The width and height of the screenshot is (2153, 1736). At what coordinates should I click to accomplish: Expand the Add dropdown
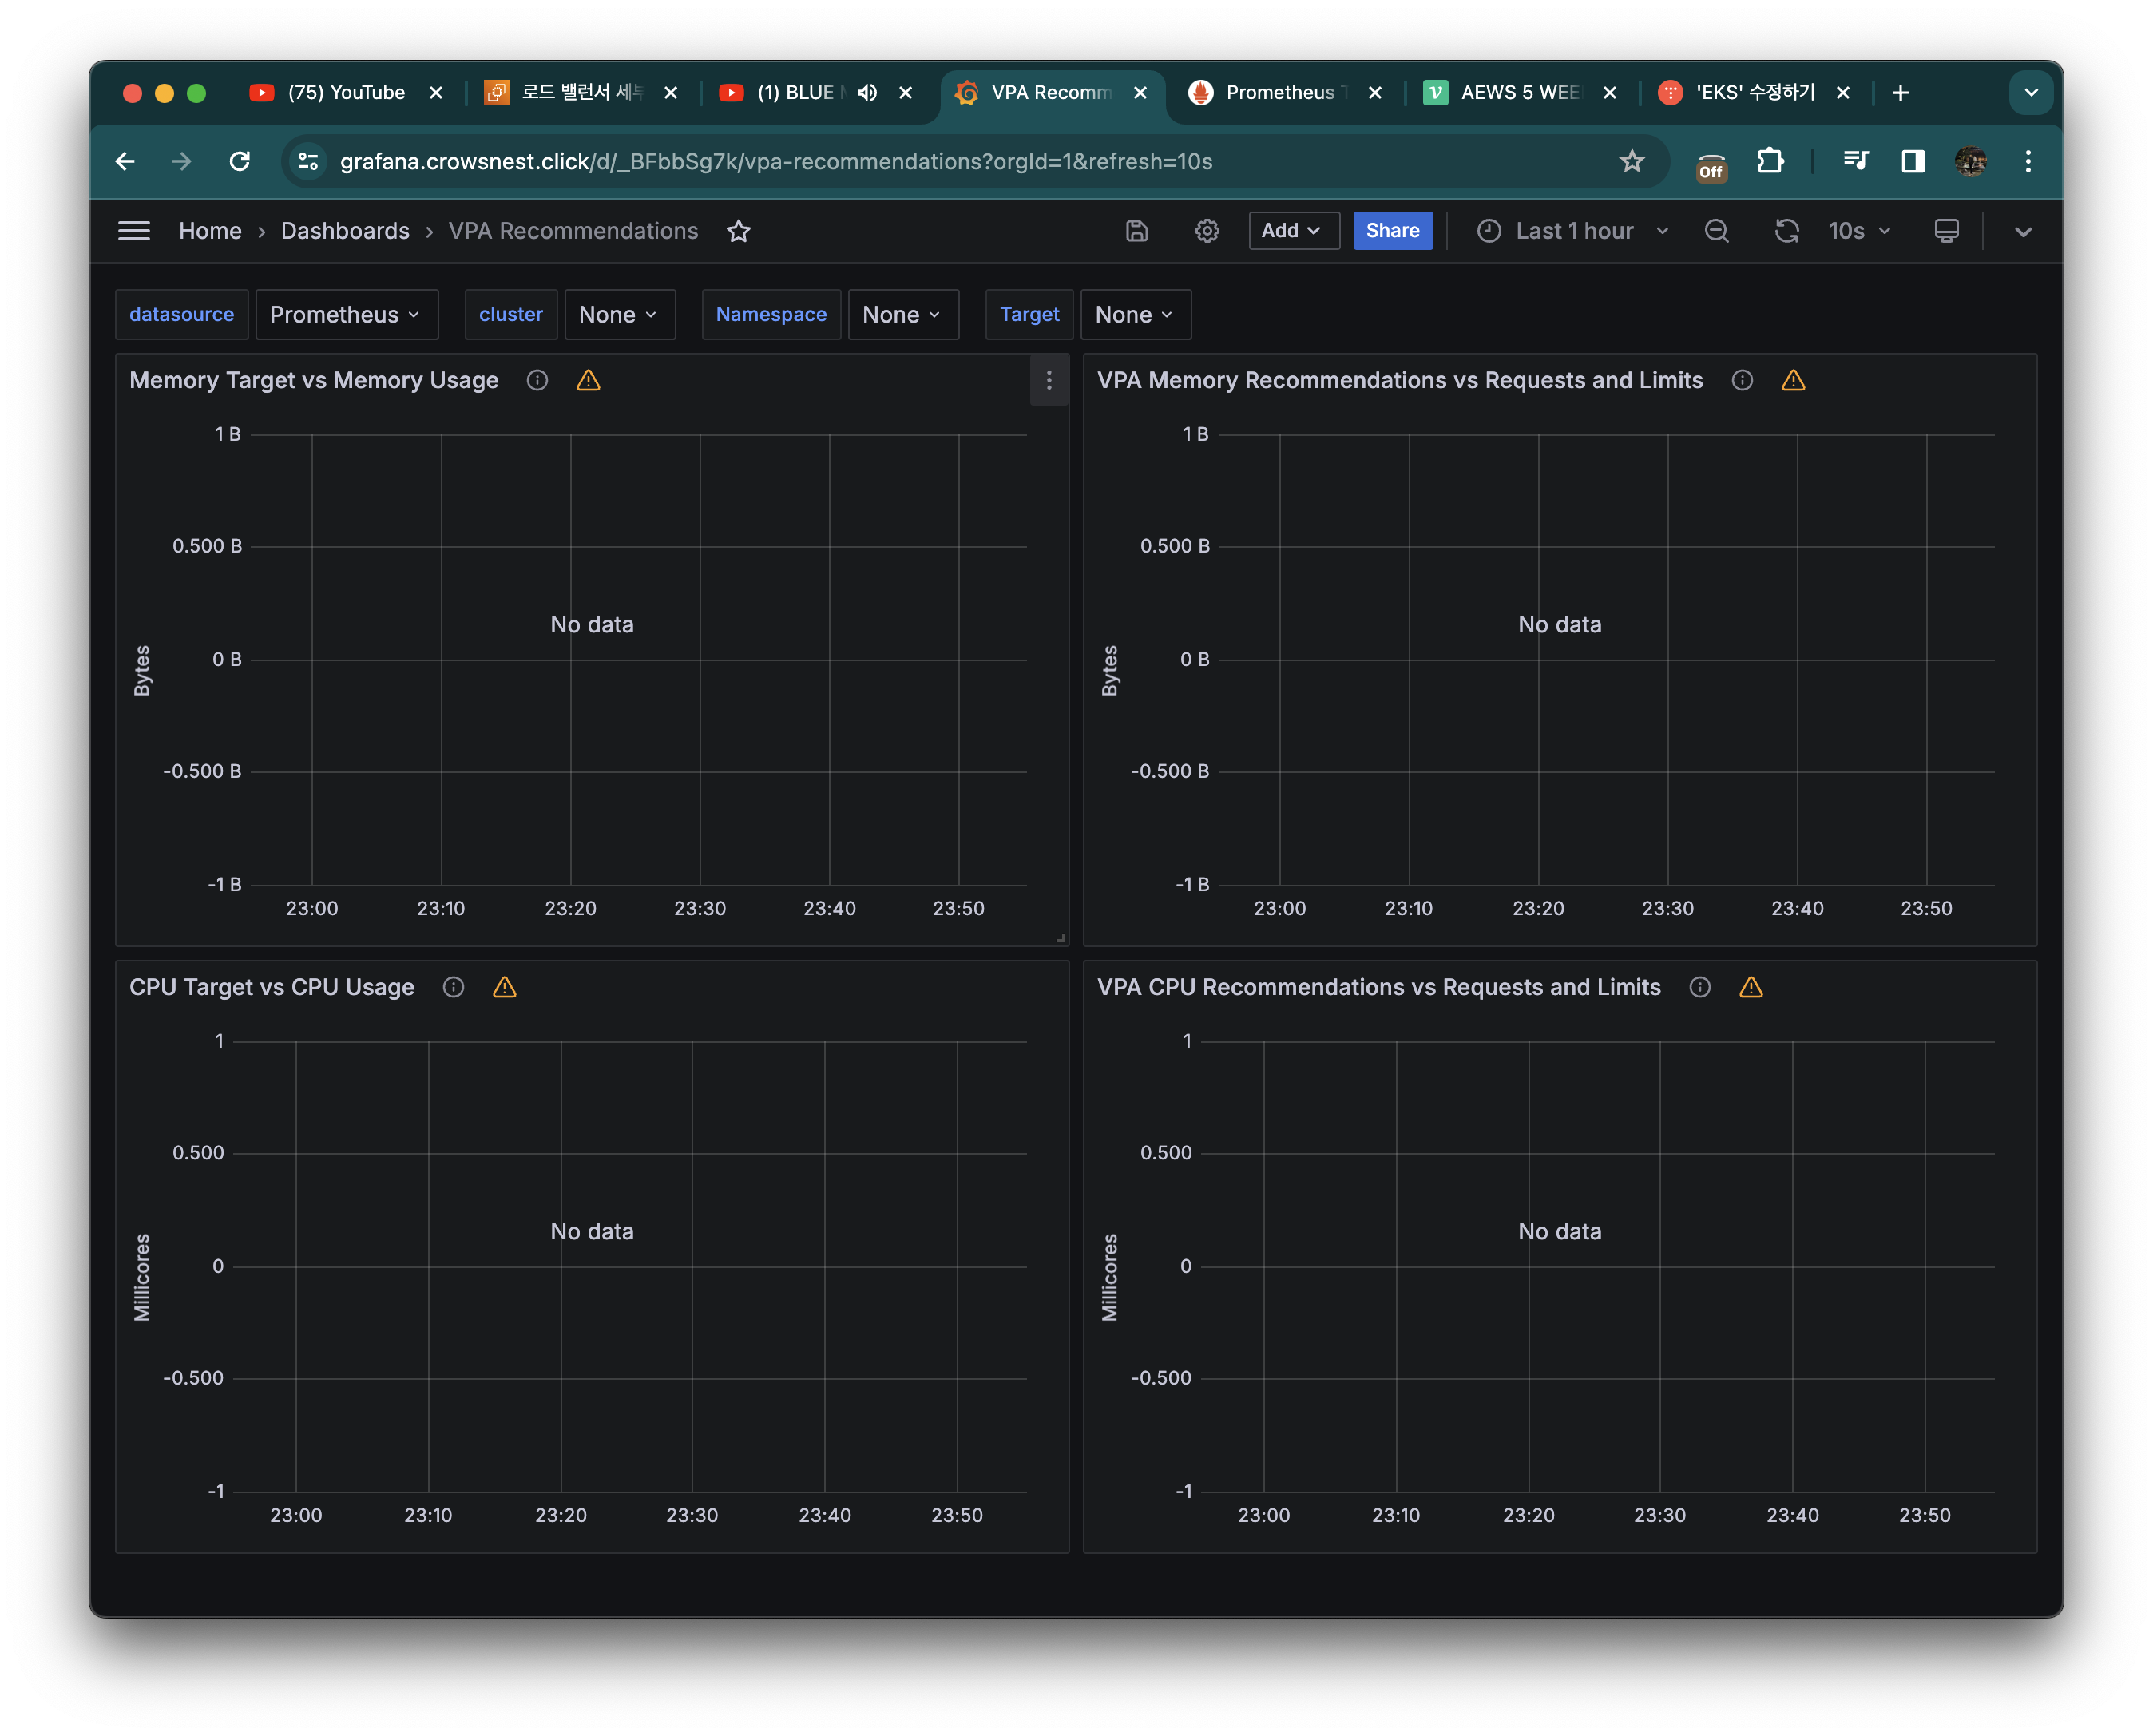(x=1293, y=231)
